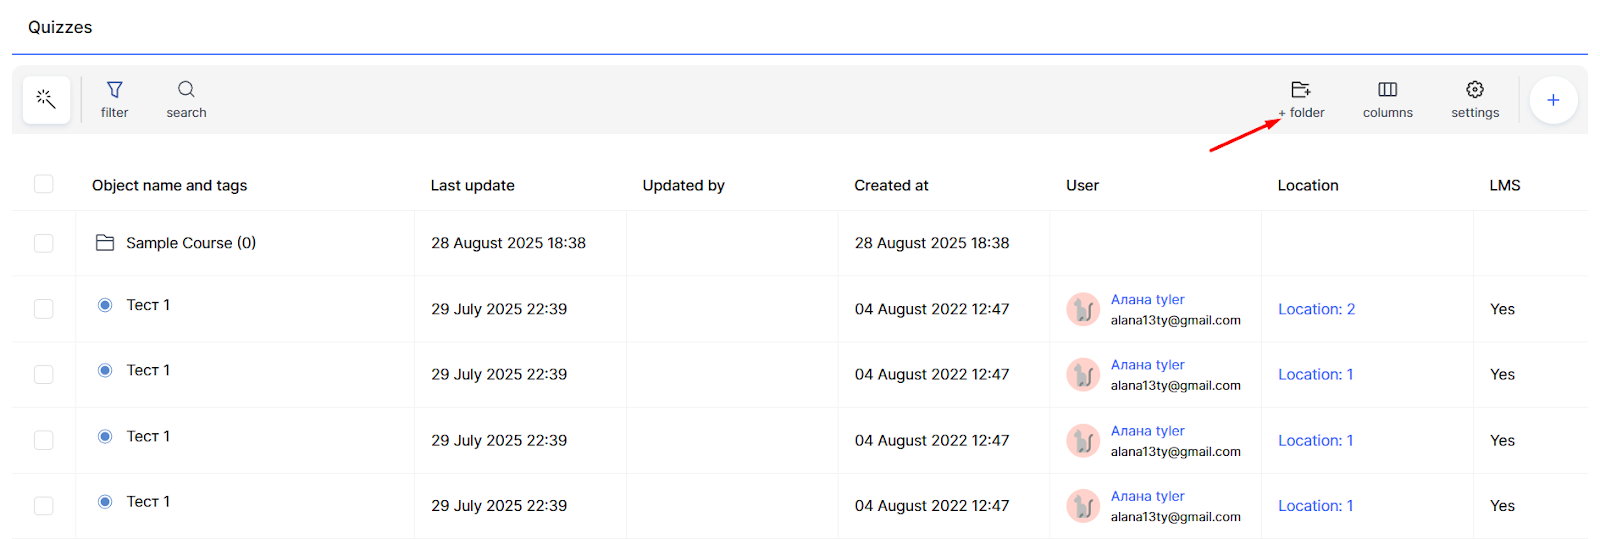Sort by Created at column header

(x=891, y=185)
